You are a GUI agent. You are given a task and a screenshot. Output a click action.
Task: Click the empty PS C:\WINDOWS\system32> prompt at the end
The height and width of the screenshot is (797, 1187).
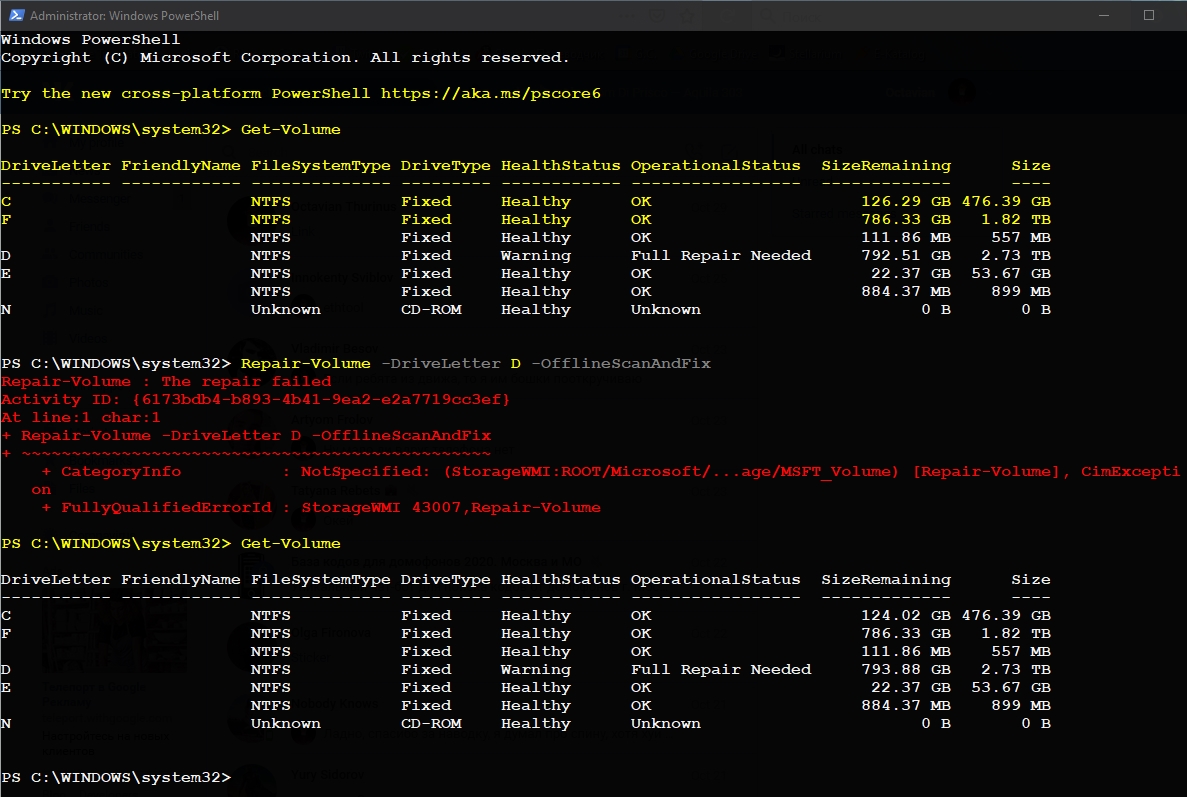(116, 777)
